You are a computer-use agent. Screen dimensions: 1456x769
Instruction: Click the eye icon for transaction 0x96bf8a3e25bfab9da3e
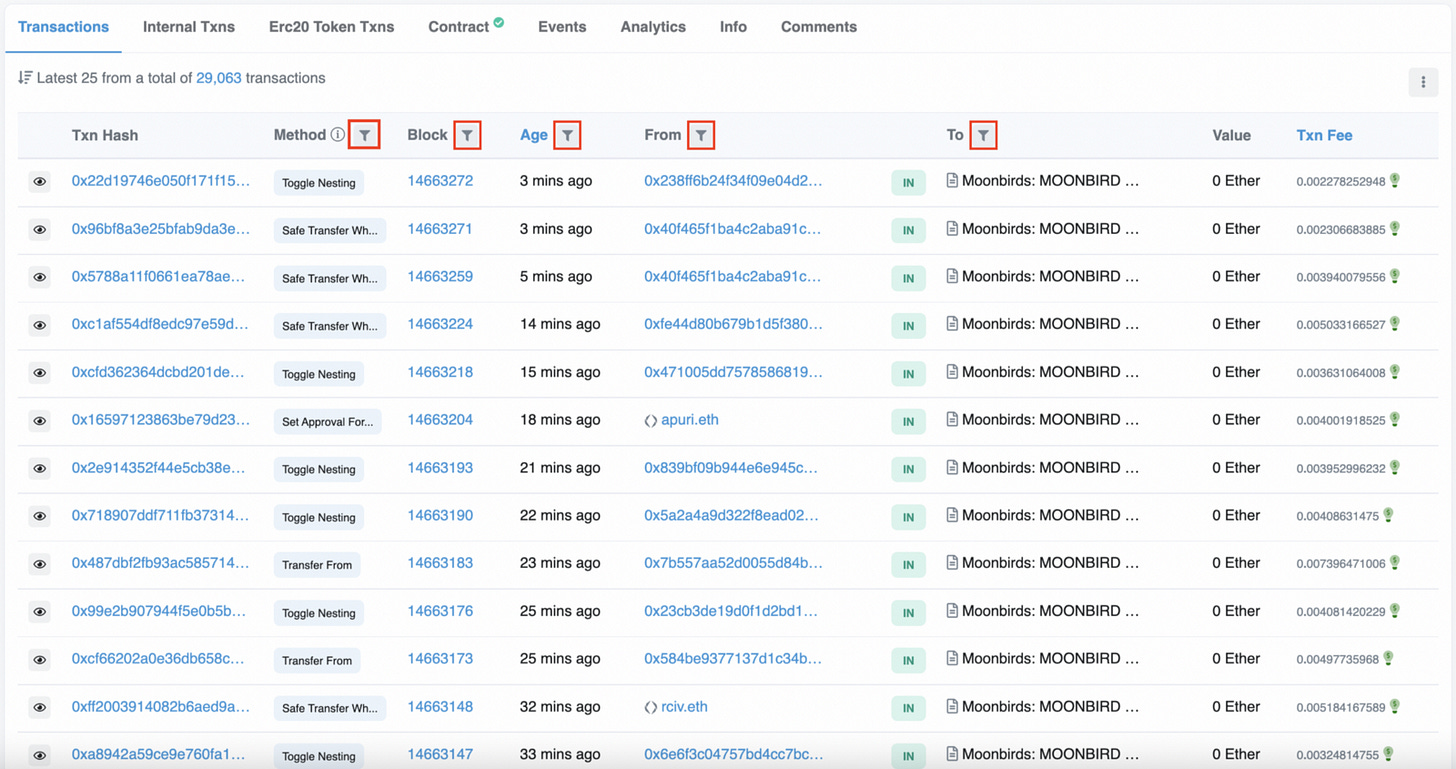click(x=40, y=230)
